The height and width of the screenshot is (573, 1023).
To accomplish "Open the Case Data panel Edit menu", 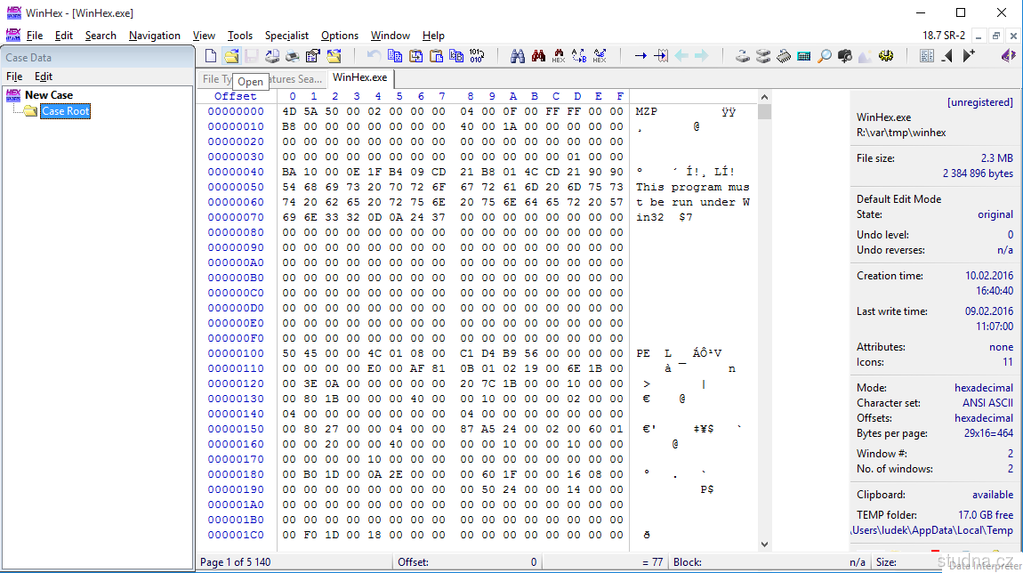I will pyautogui.click(x=43, y=76).
